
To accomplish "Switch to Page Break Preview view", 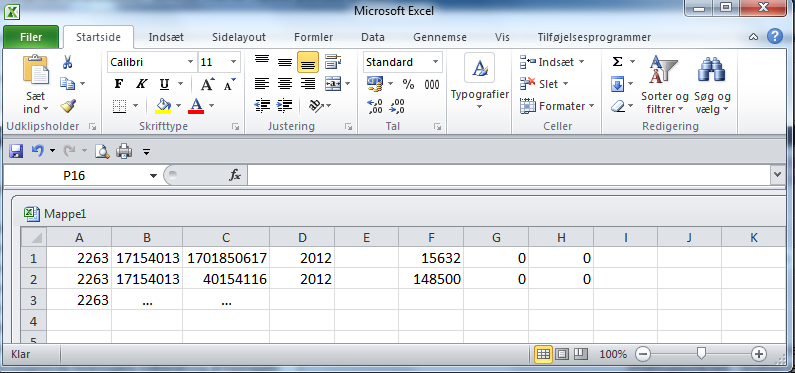I will click(x=580, y=354).
